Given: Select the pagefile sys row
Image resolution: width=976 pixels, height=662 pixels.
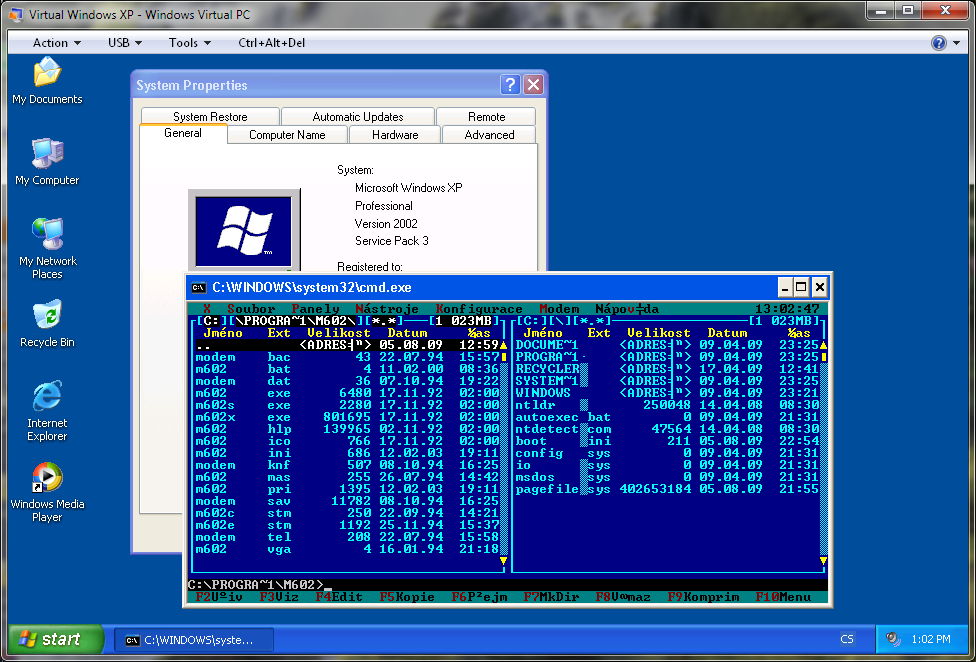Looking at the screenshot, I should point(667,490).
